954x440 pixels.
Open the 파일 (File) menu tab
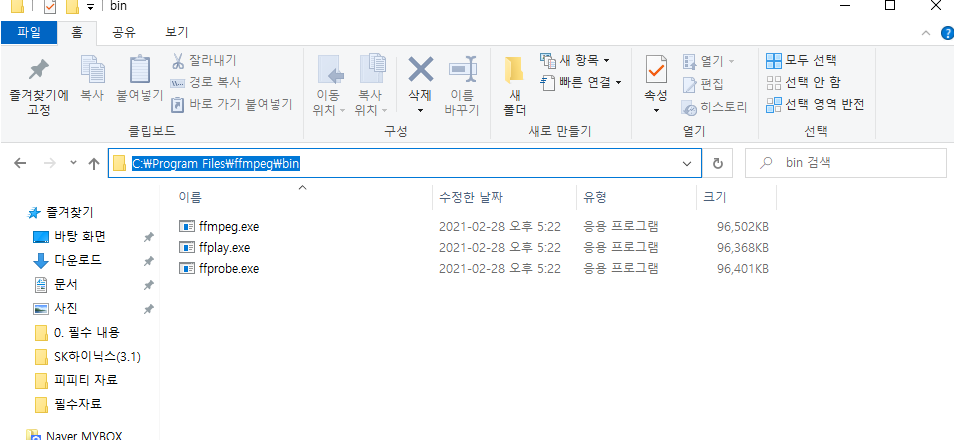pos(29,32)
